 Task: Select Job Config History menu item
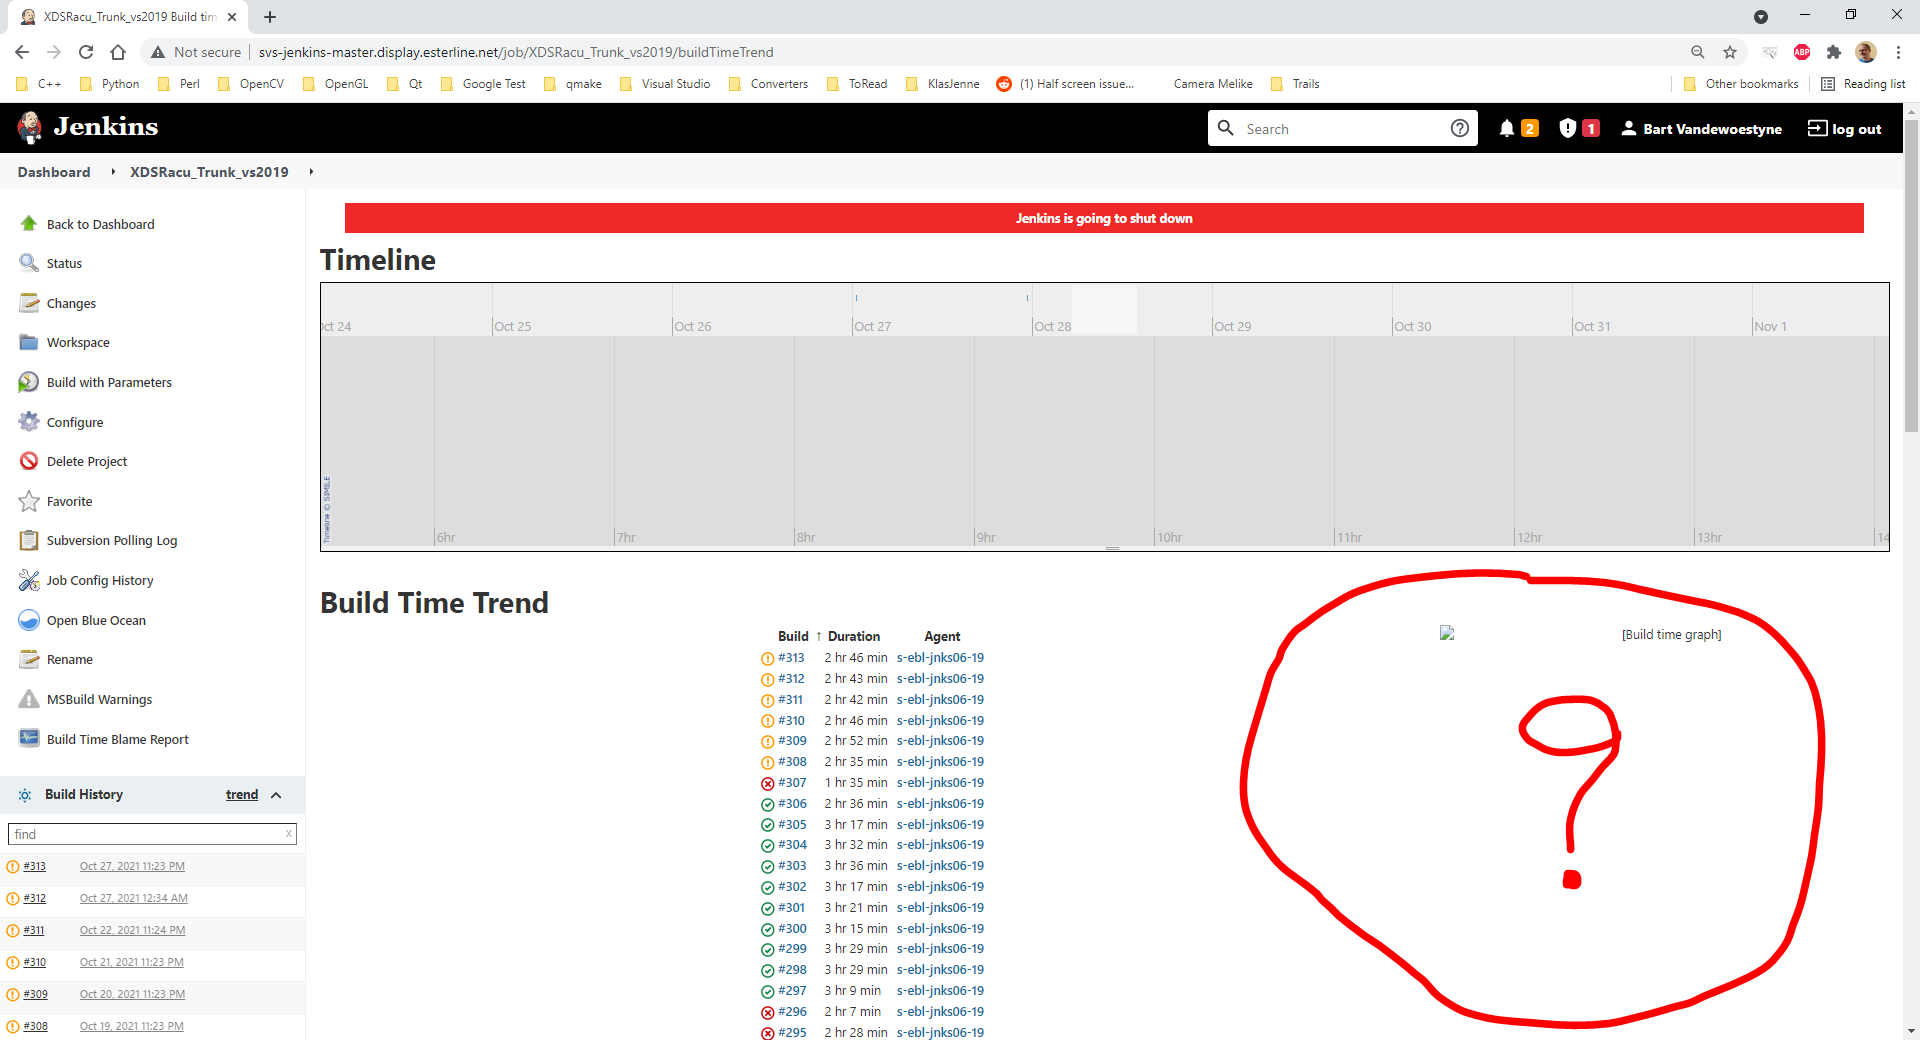(100, 580)
